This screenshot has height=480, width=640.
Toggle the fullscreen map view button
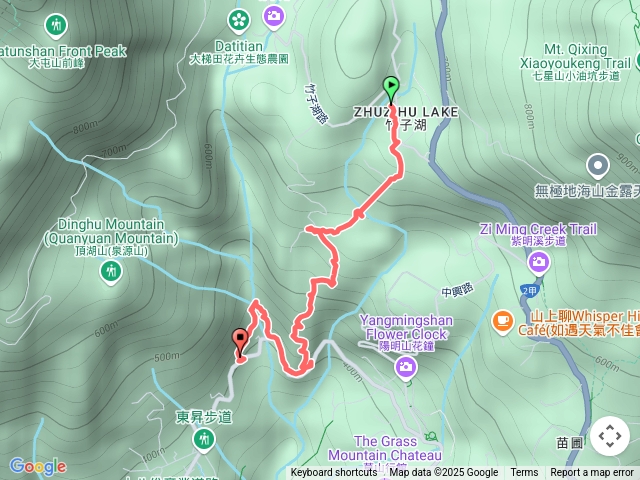tap(610, 436)
